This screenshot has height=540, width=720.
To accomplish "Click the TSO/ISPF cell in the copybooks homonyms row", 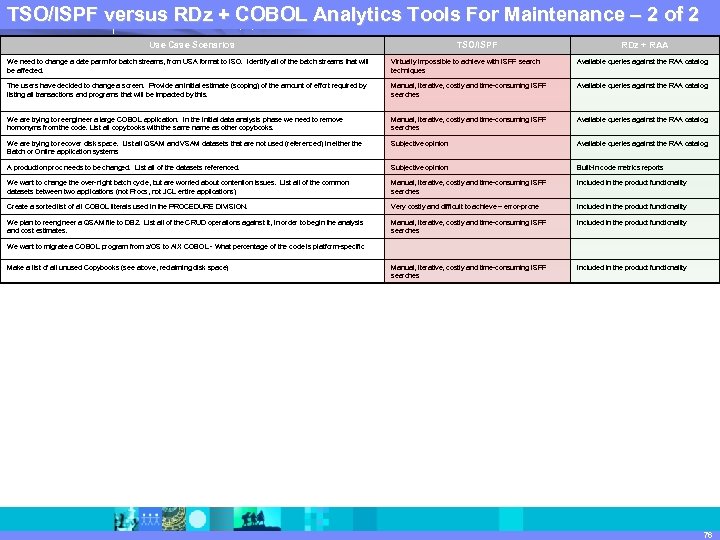I will (477, 124).
